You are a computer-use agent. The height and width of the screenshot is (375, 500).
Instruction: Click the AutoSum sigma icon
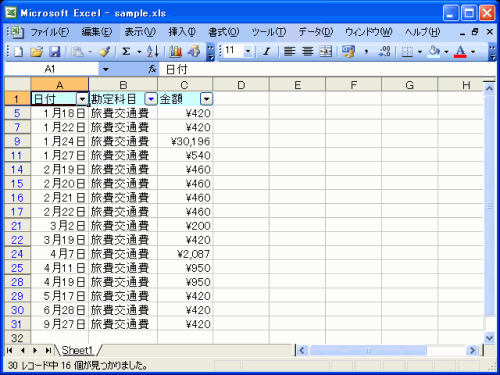126,51
